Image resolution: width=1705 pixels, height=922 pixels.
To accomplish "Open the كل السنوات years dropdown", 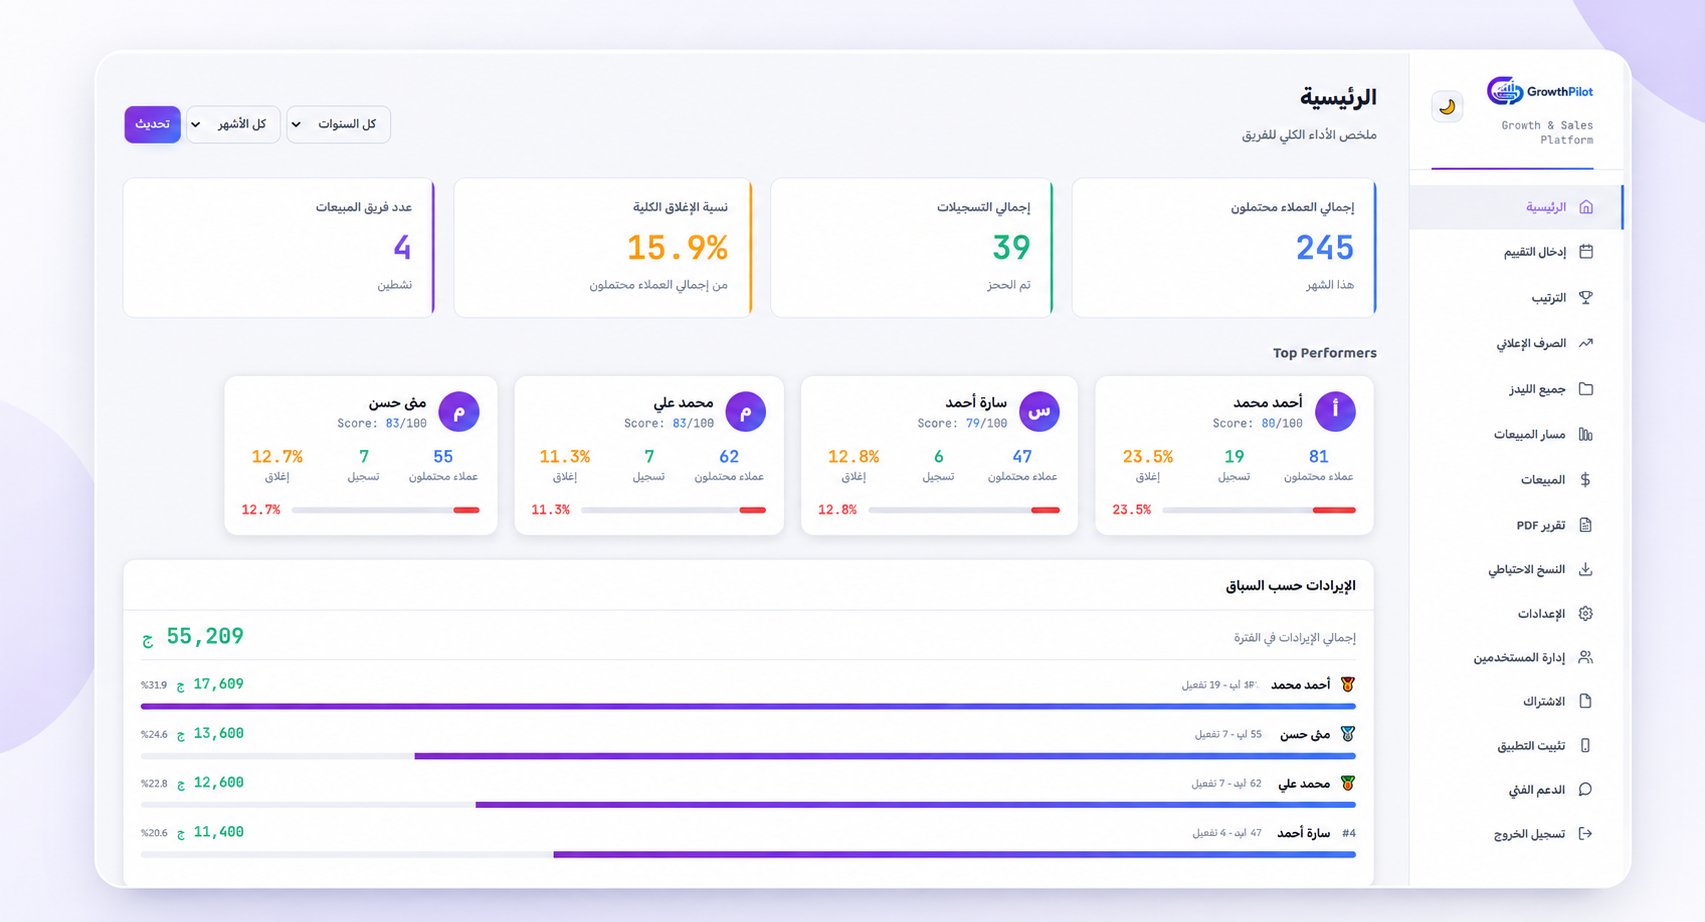I will click(338, 124).
